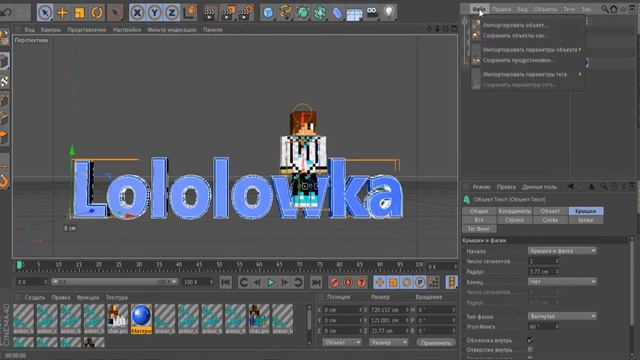Step the first Число сегментов spinner
This screenshot has height=360, width=640.
[557, 261]
